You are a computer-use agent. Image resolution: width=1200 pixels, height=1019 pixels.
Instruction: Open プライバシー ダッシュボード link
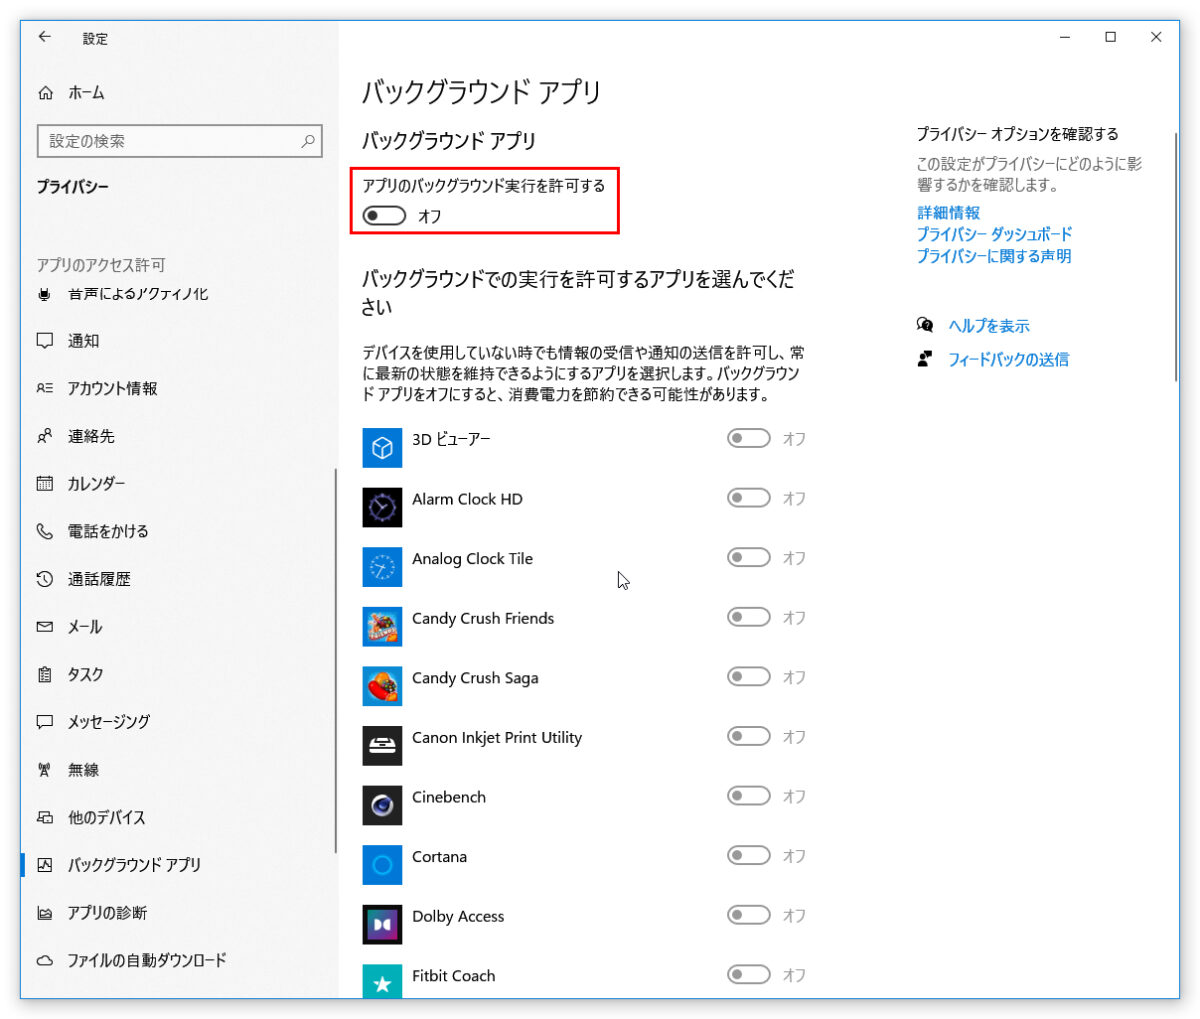point(994,234)
